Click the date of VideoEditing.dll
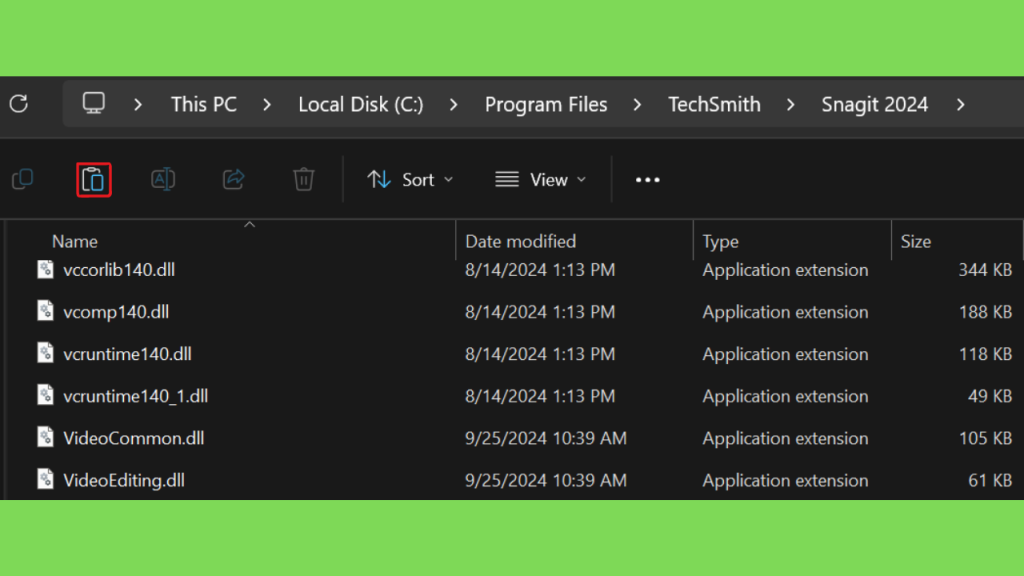Viewport: 1024px width, 576px height. pos(545,480)
